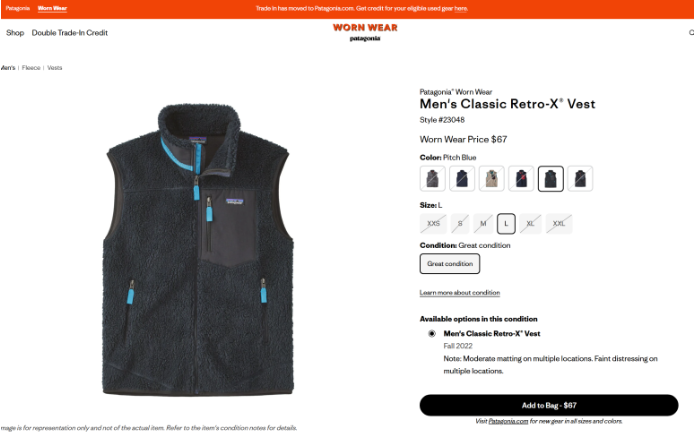Pick the tan vest color swatch

tap(492, 179)
